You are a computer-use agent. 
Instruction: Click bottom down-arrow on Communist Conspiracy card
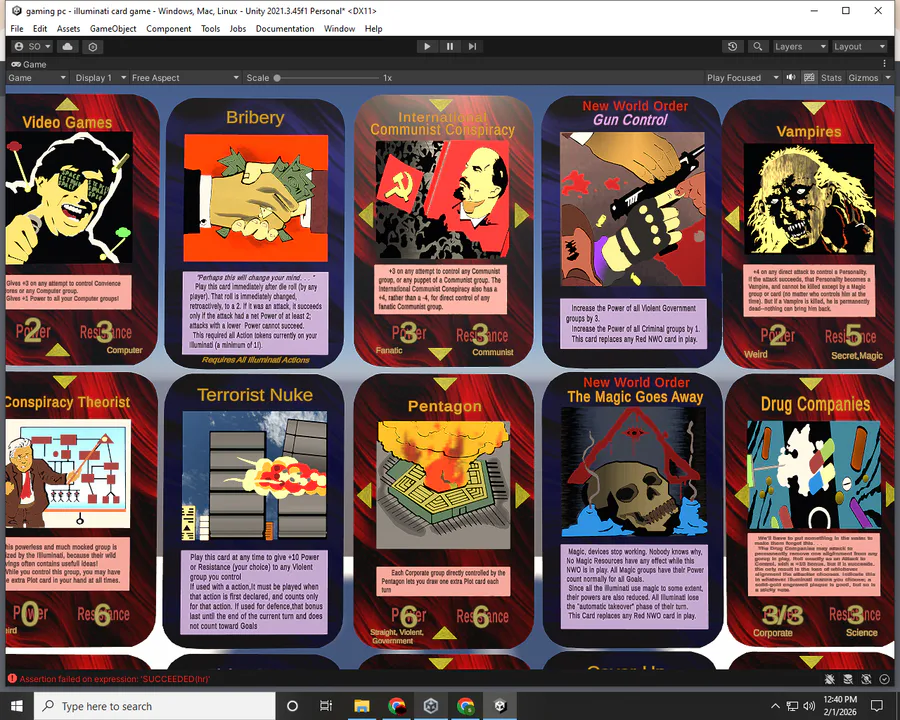coord(440,354)
